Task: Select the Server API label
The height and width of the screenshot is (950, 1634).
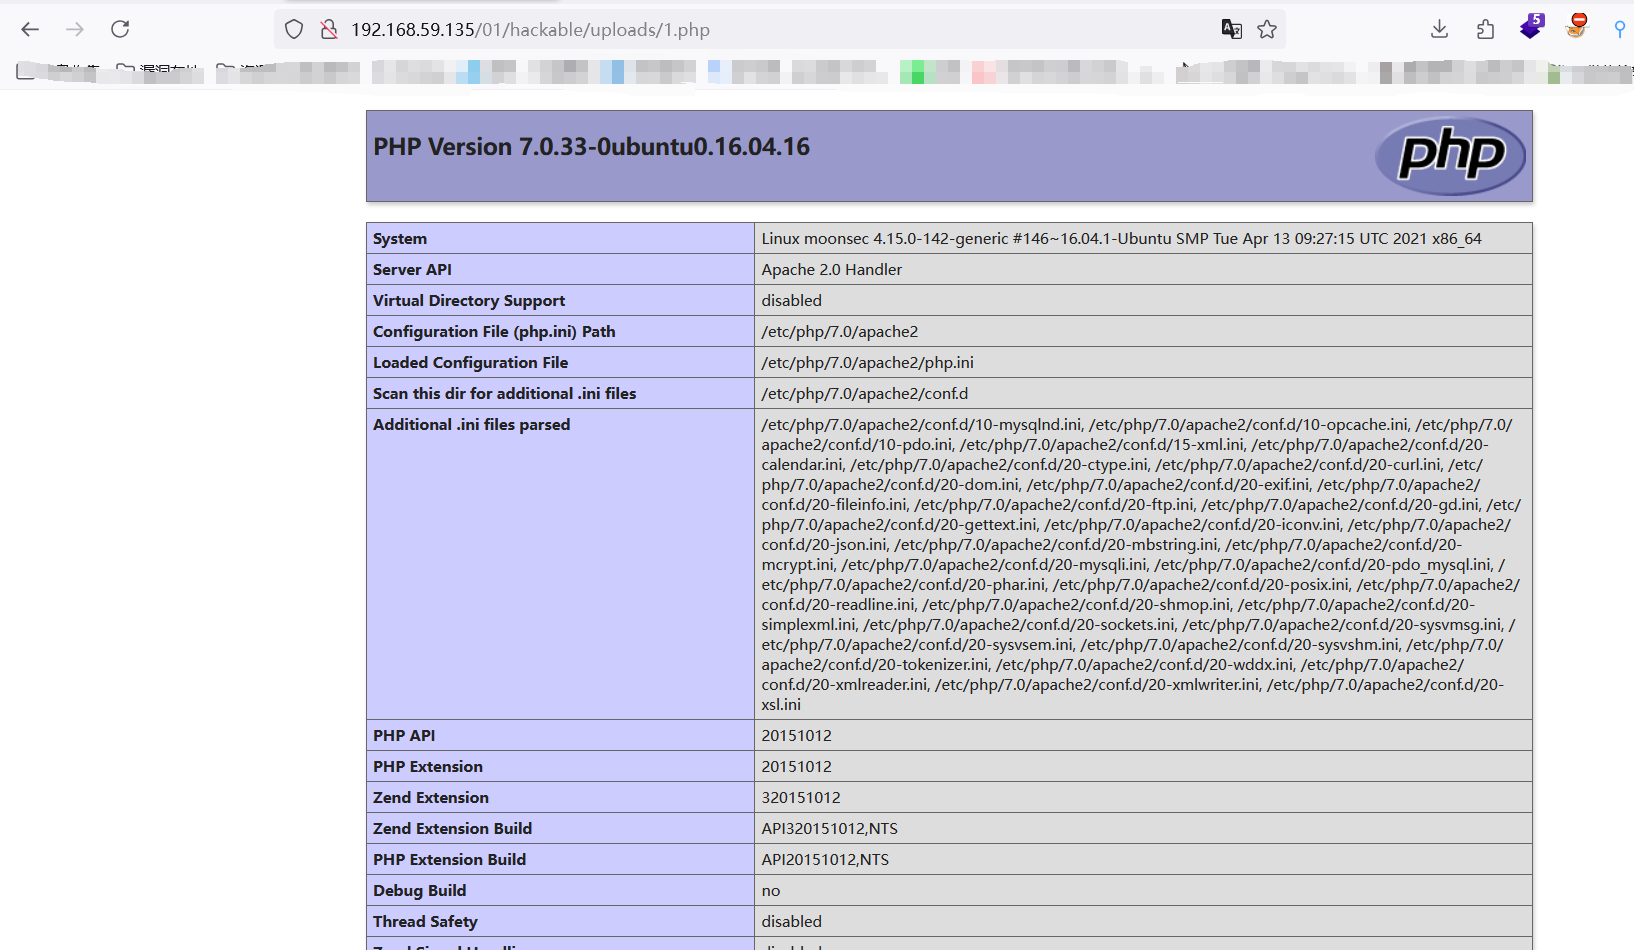Action: tap(412, 269)
